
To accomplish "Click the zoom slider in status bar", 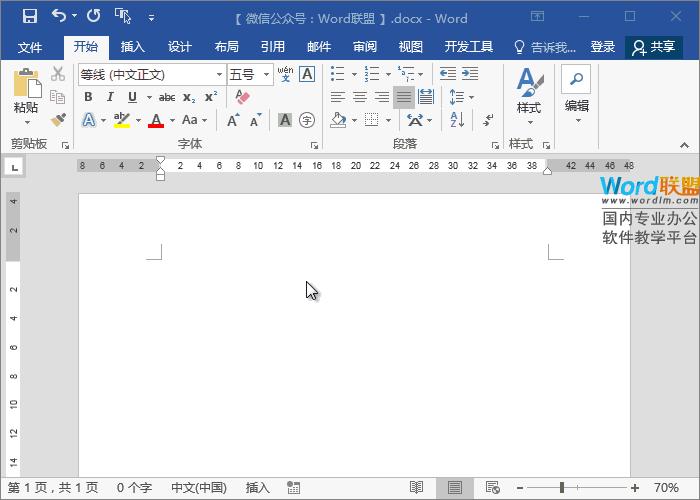I will [562, 487].
